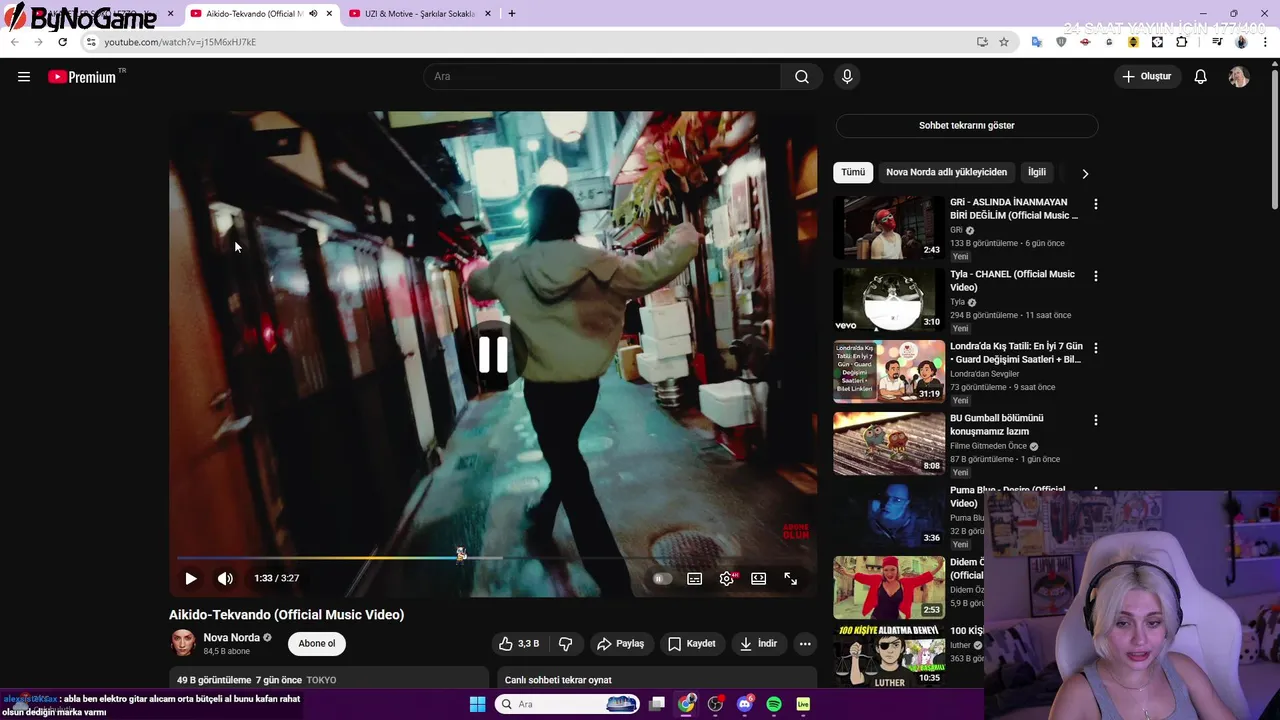Screen dimensions: 1280x720
Task: Switch to theater mode
Action: pos(759,579)
